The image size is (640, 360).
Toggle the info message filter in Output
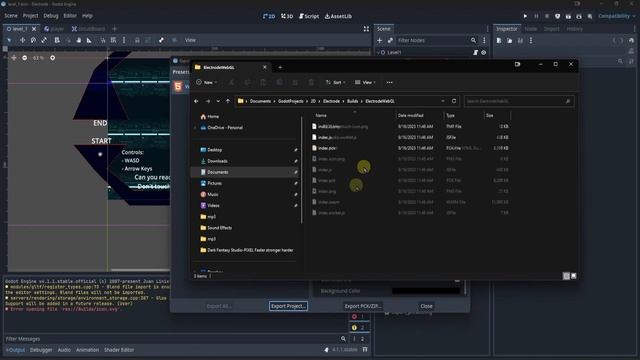358,338
